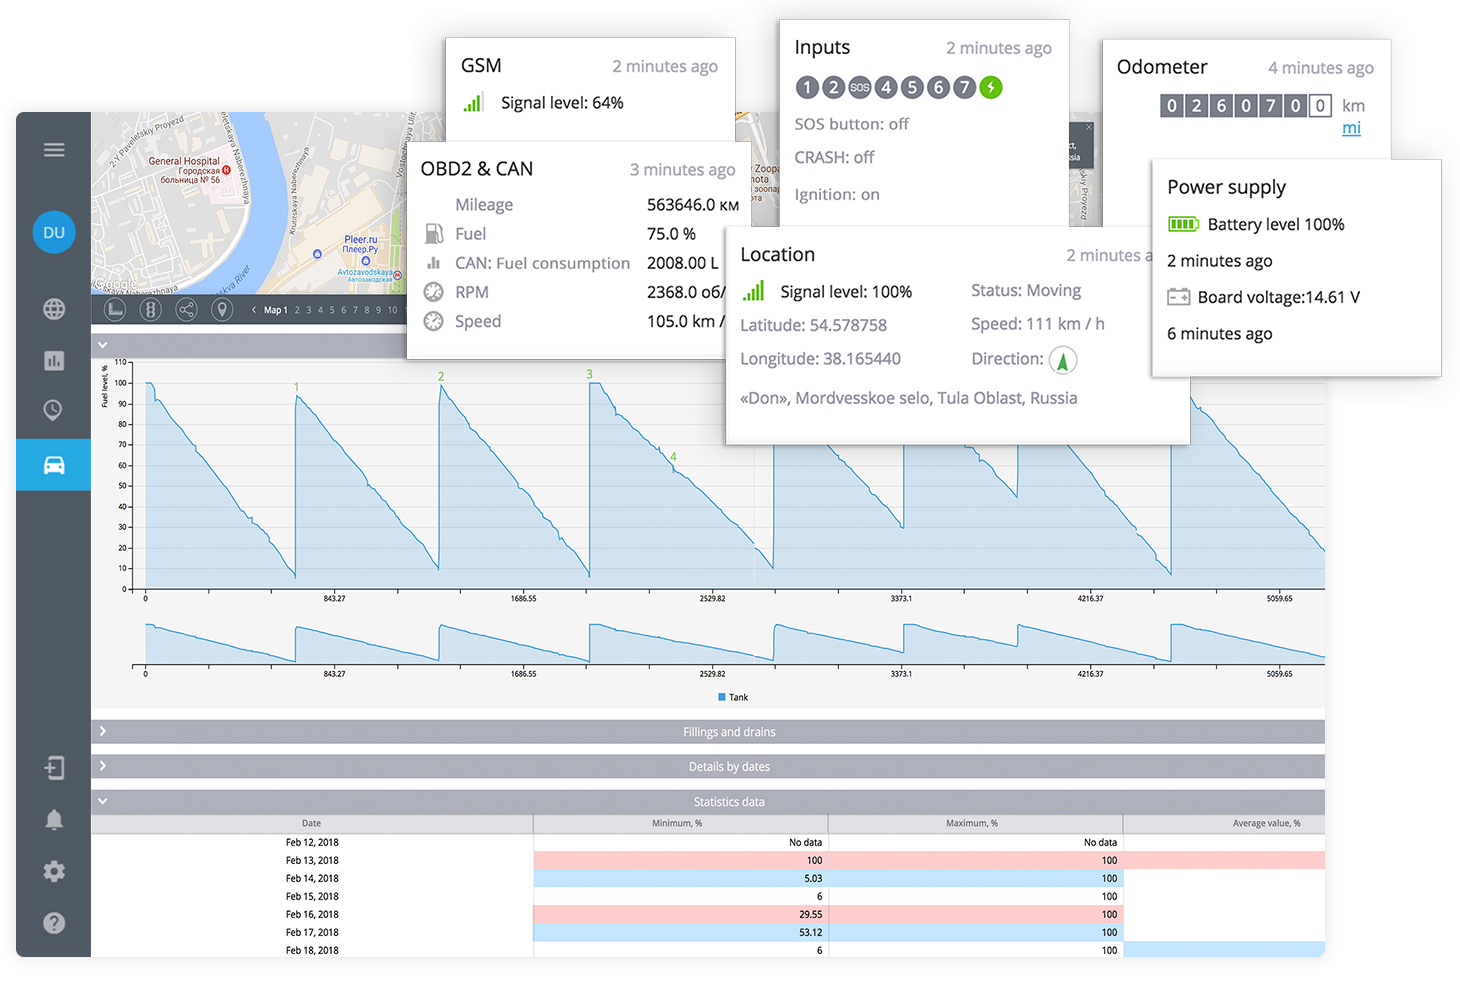Open the bar chart reports section

[x=54, y=361]
